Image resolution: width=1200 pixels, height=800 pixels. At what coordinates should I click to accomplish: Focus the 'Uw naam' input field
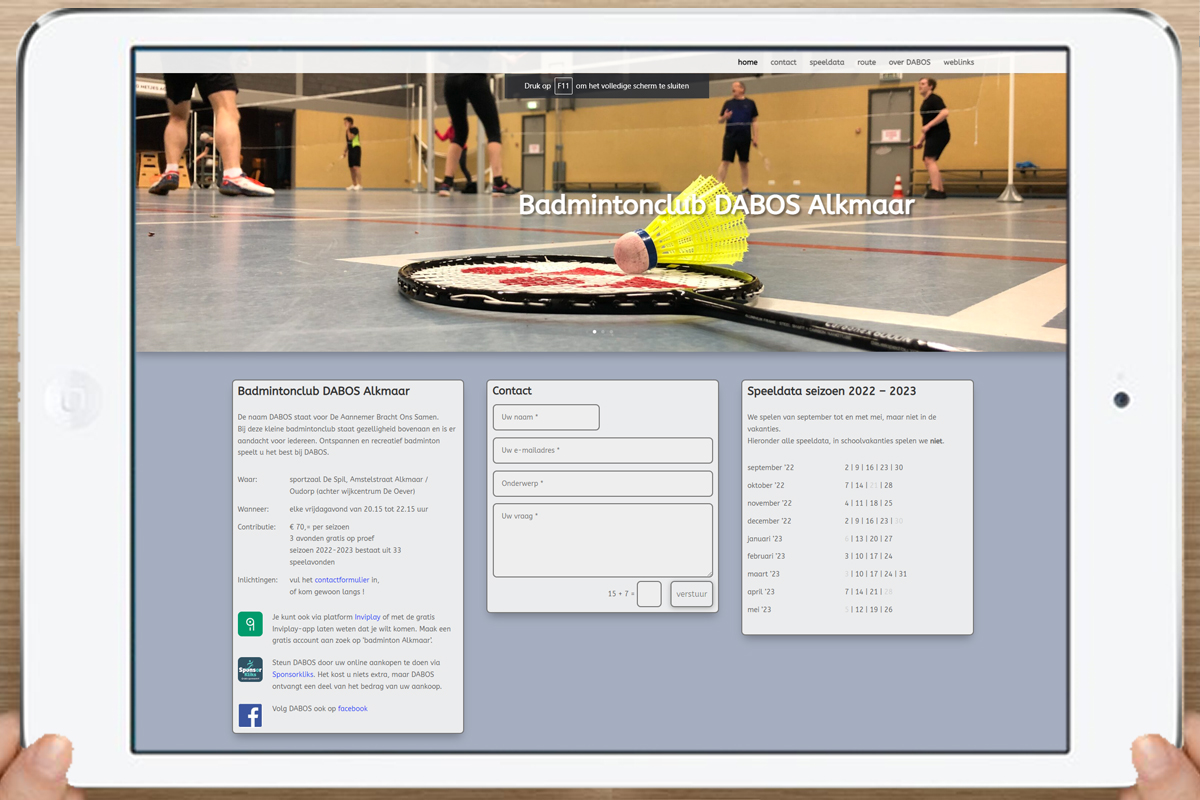pyautogui.click(x=546, y=417)
